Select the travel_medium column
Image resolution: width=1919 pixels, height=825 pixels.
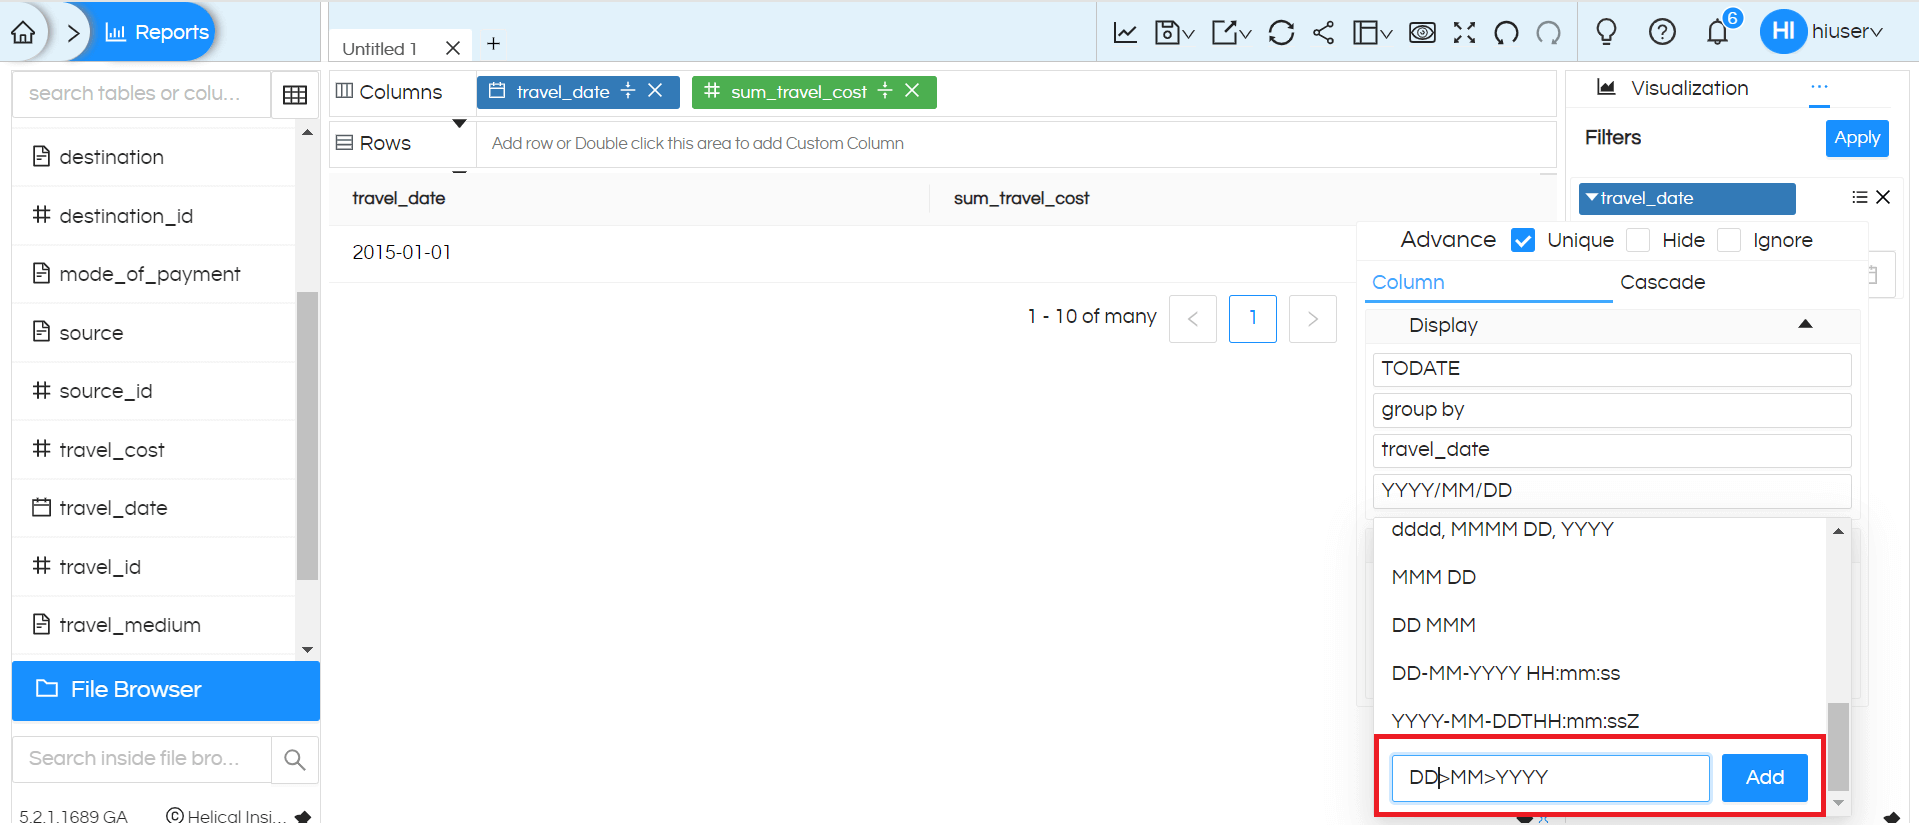tap(154, 625)
